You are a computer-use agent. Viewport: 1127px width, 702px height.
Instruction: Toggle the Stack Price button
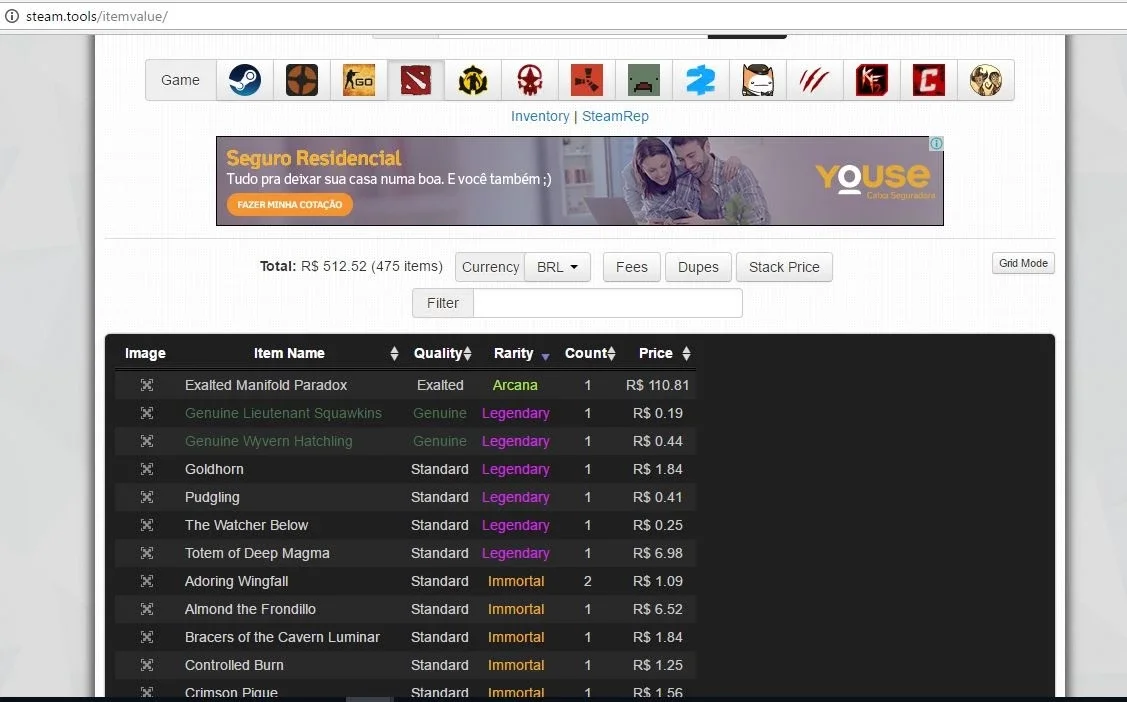(784, 267)
